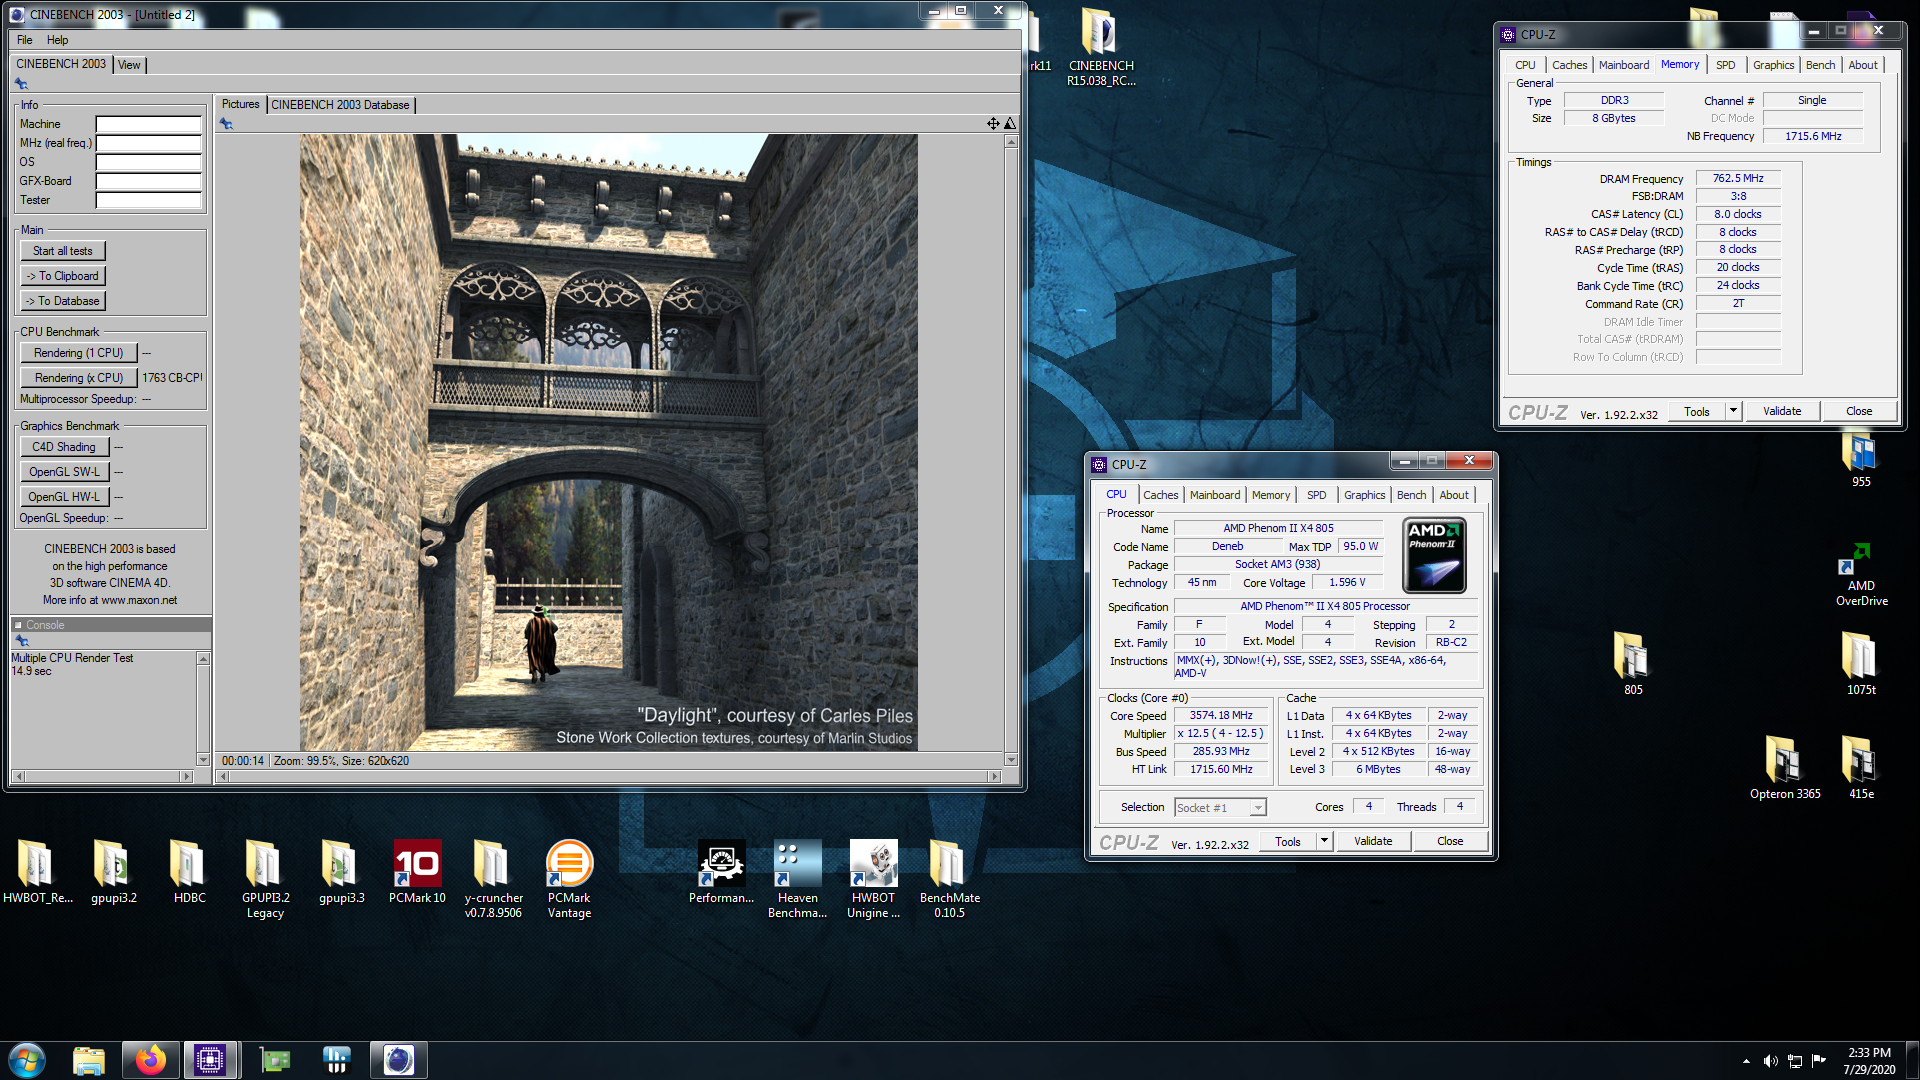Click the pin icon in the Pictures panel
1920x1080 pixels.
[226, 124]
